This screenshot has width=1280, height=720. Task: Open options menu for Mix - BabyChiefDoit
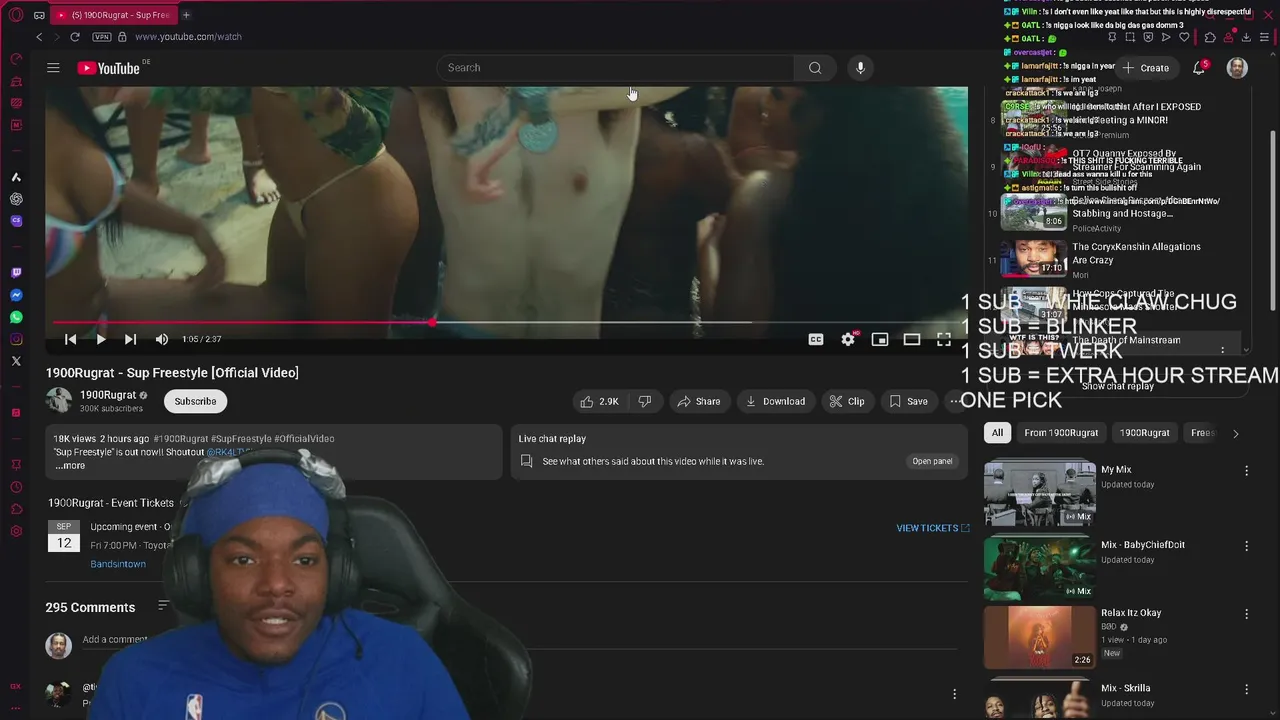pyautogui.click(x=1246, y=546)
